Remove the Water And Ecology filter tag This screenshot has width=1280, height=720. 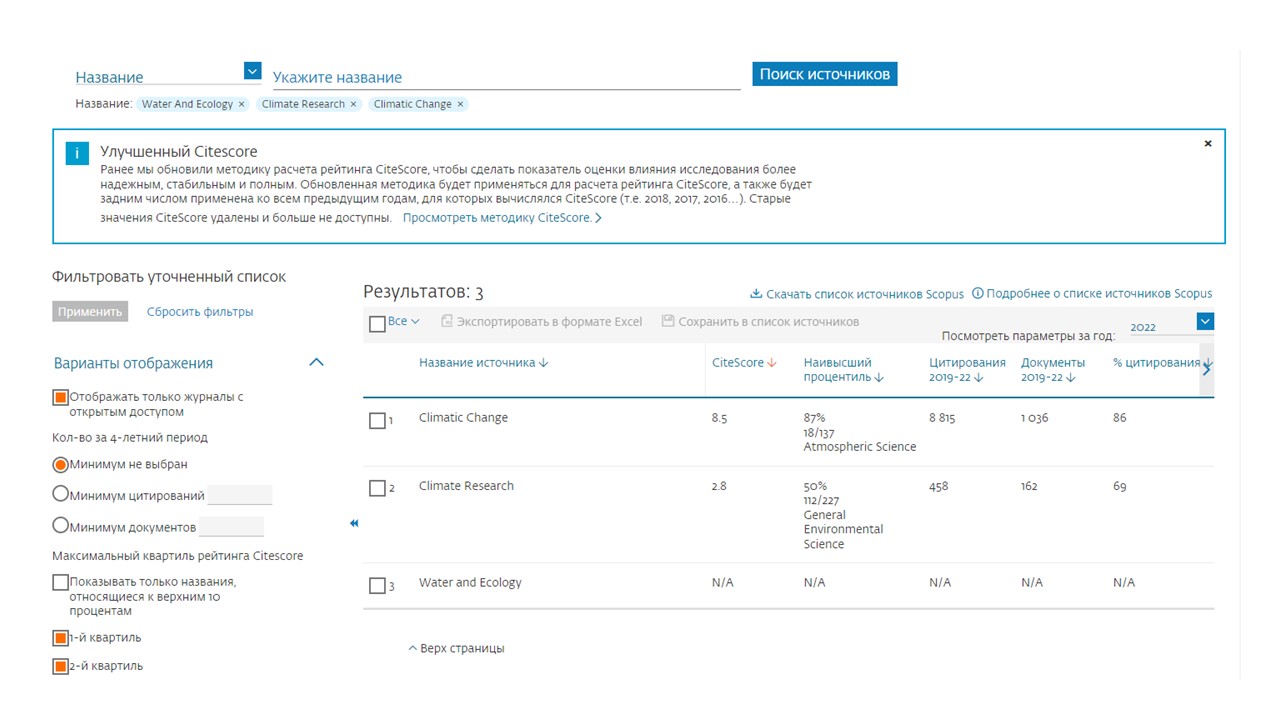[x=241, y=104]
